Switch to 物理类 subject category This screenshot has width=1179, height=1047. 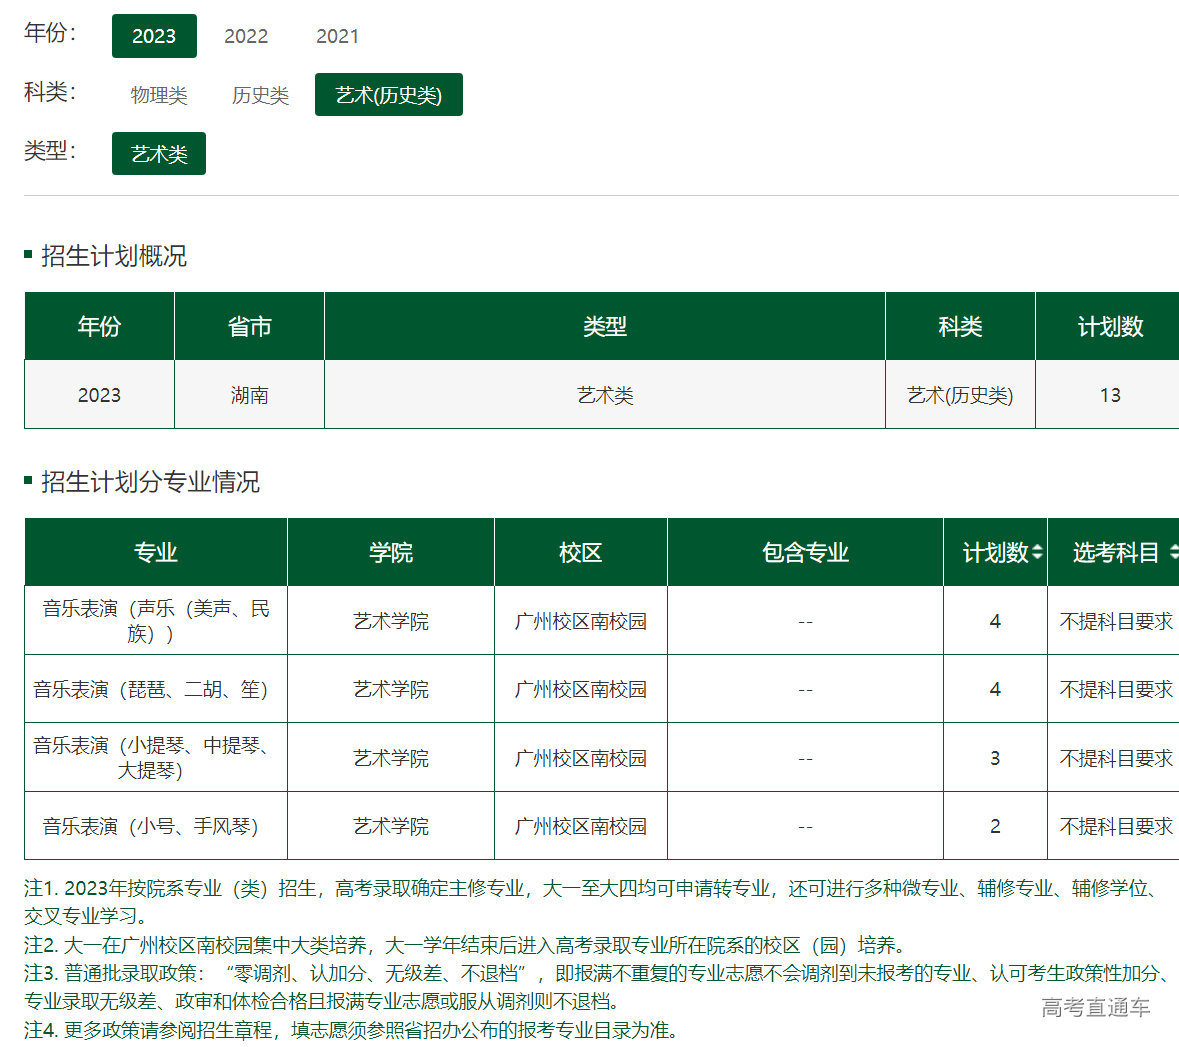point(158,94)
